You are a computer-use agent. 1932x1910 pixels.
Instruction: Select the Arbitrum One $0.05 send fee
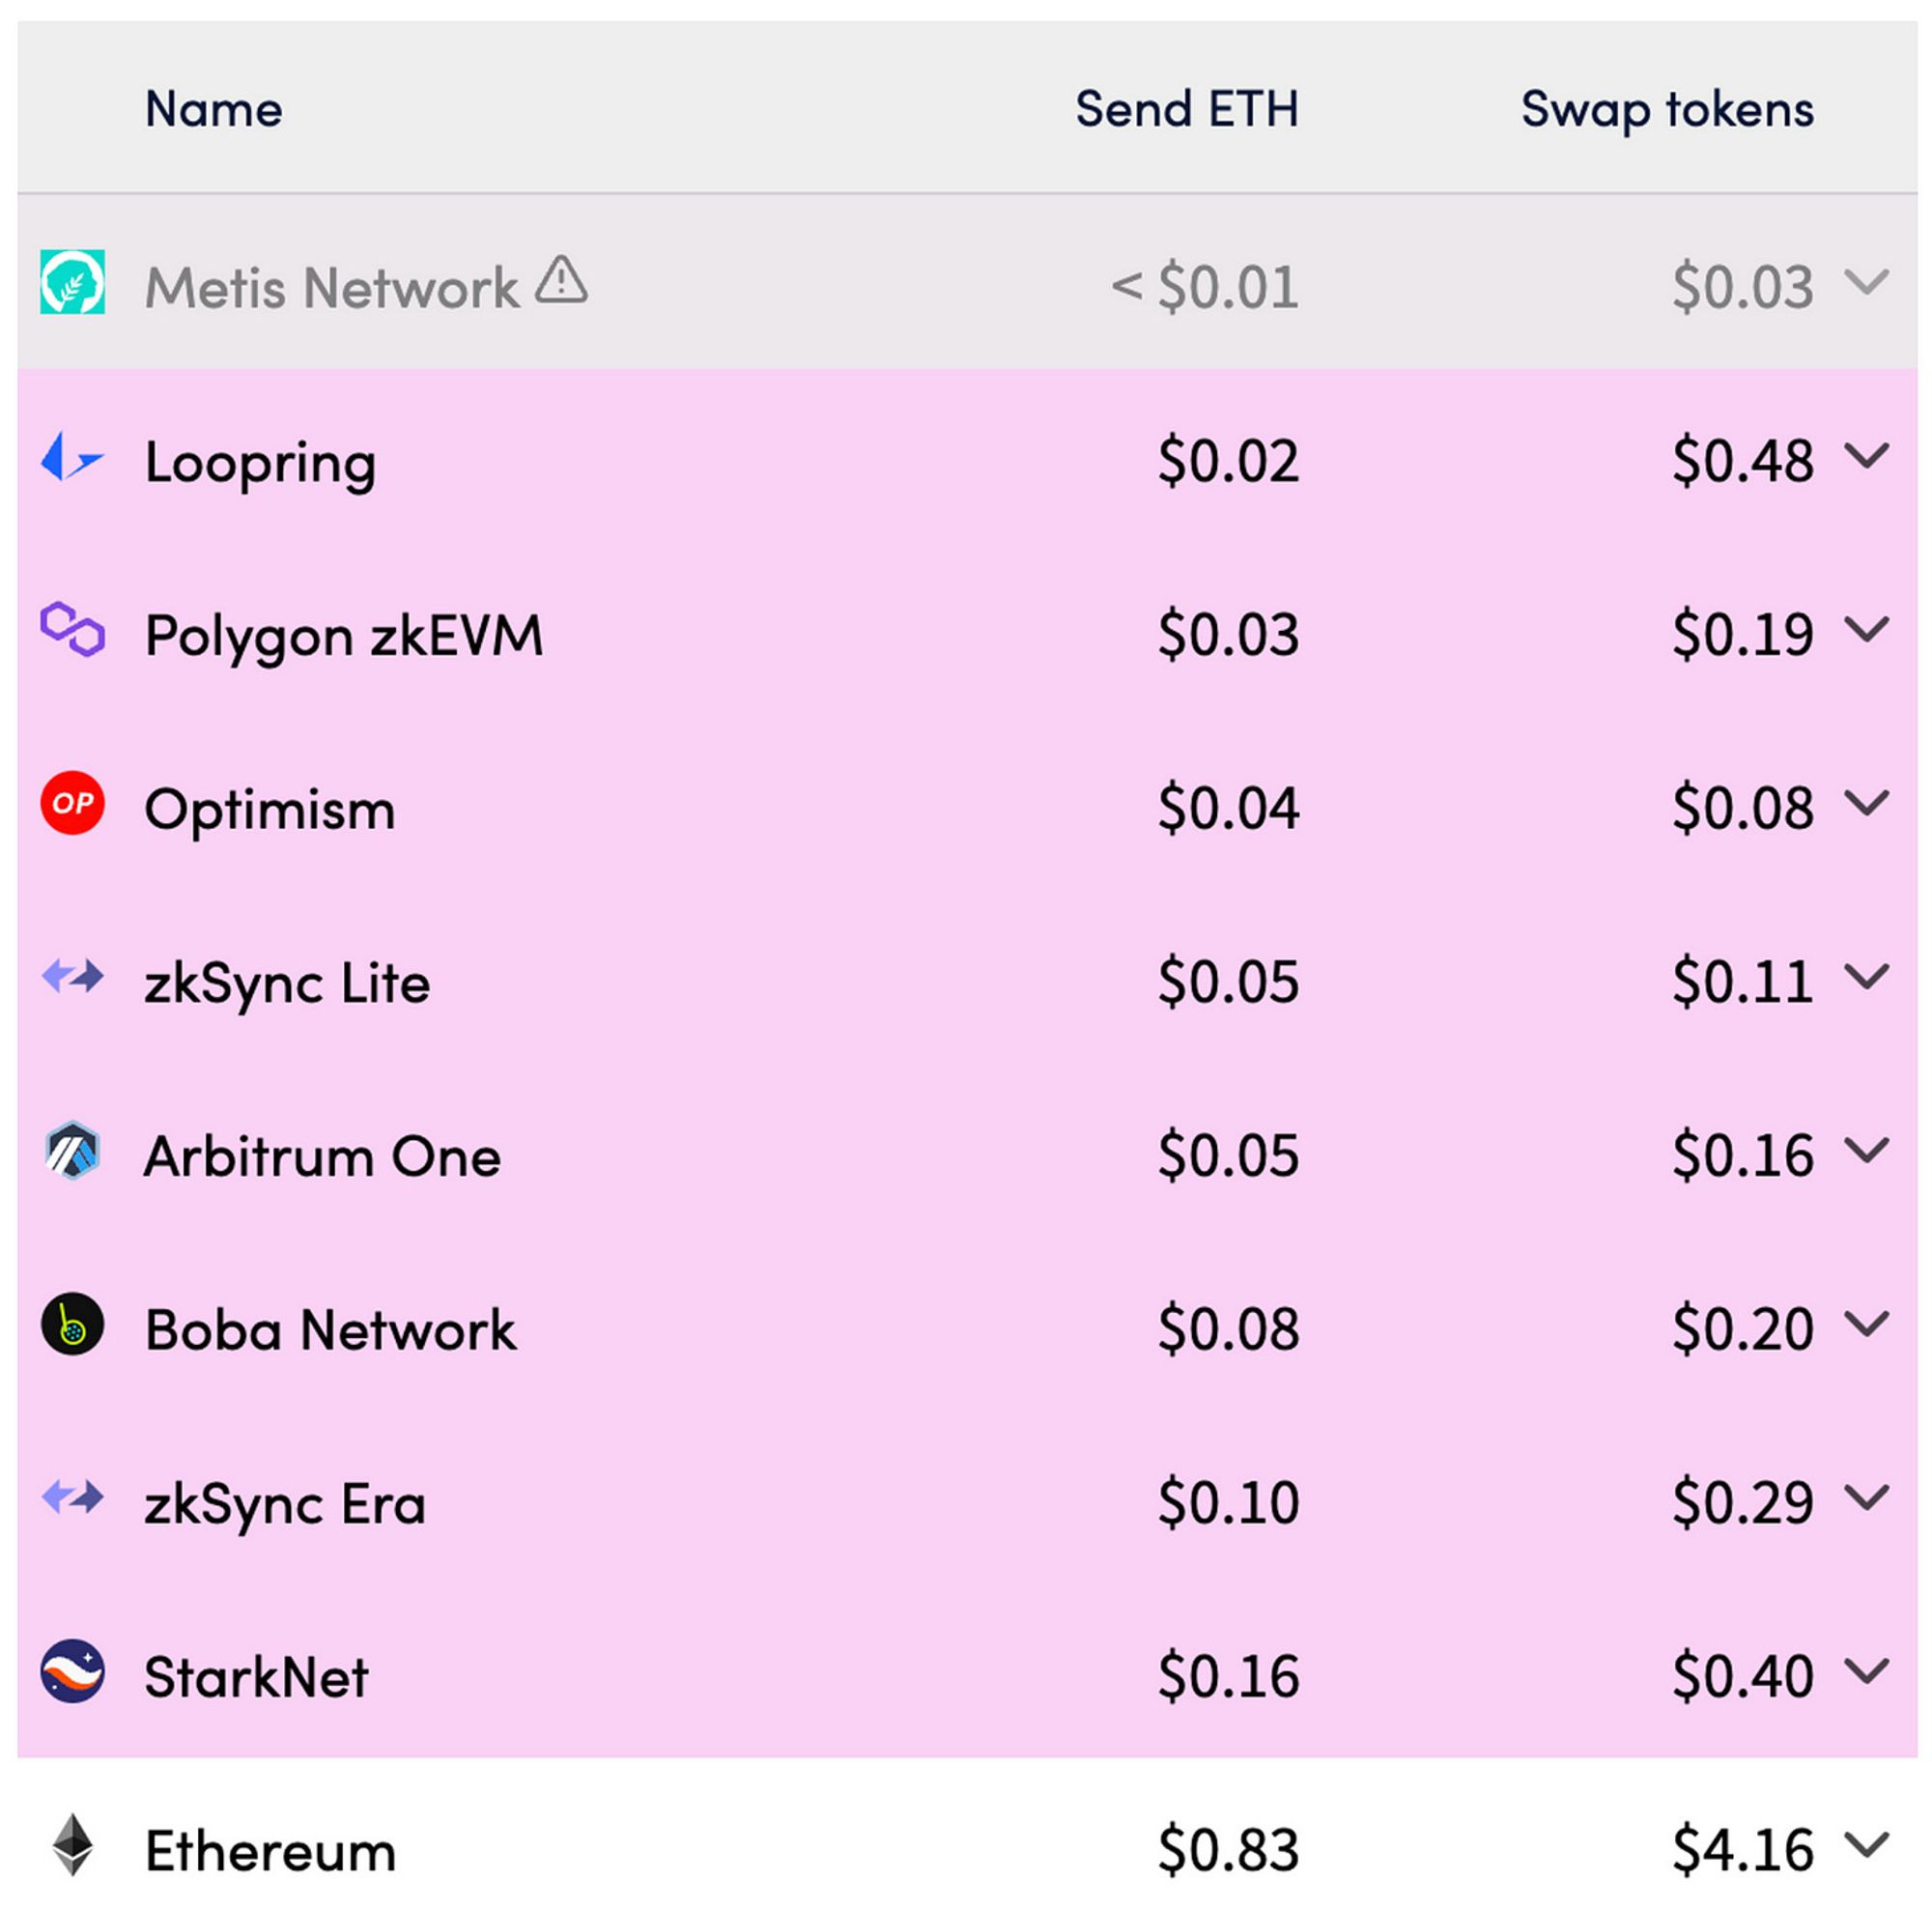[x=1228, y=1156]
